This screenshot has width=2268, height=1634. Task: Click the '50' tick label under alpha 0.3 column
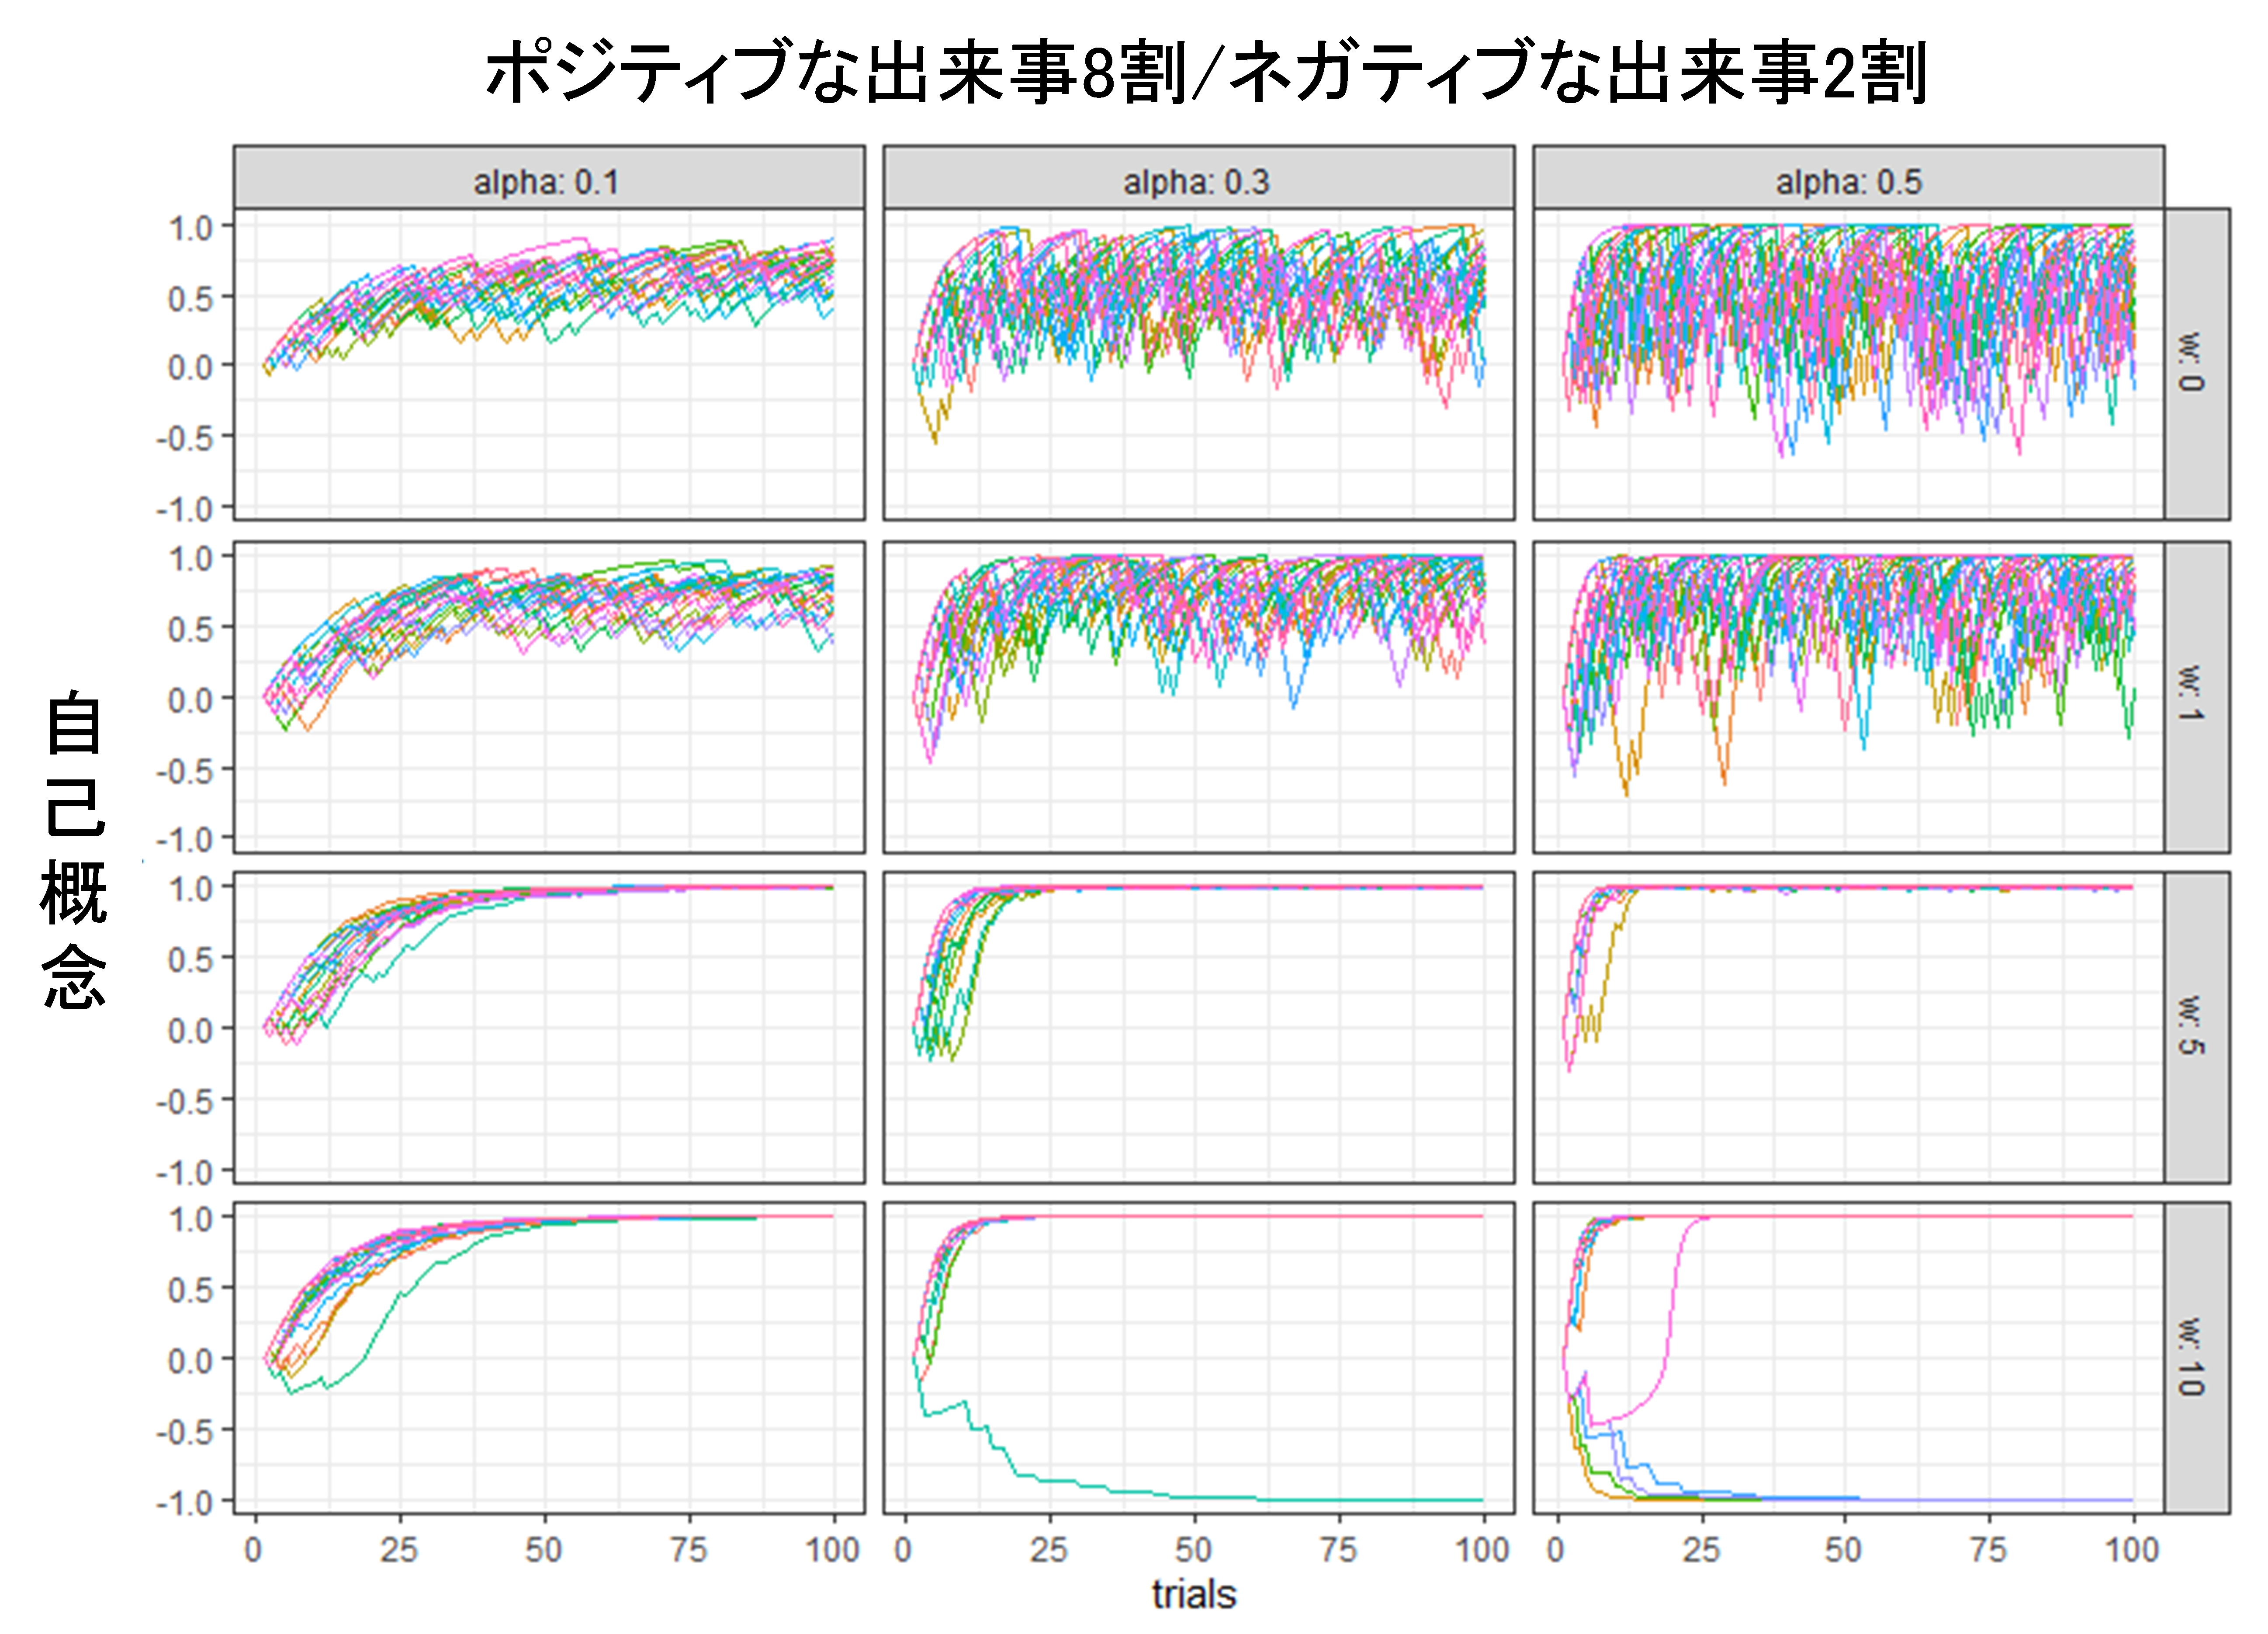tap(1193, 1550)
